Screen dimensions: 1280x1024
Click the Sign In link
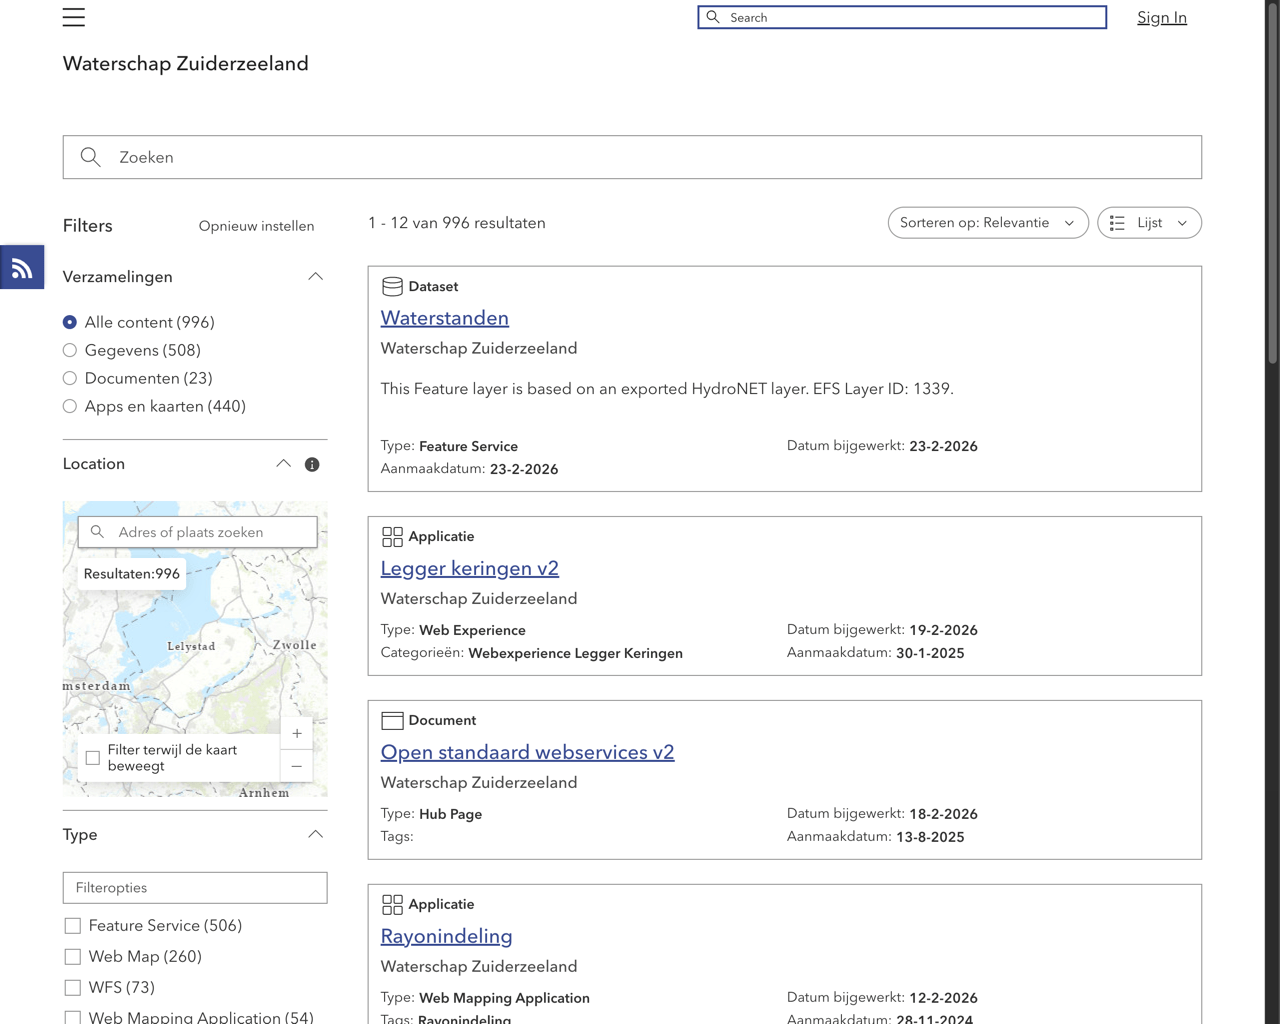1161,18
